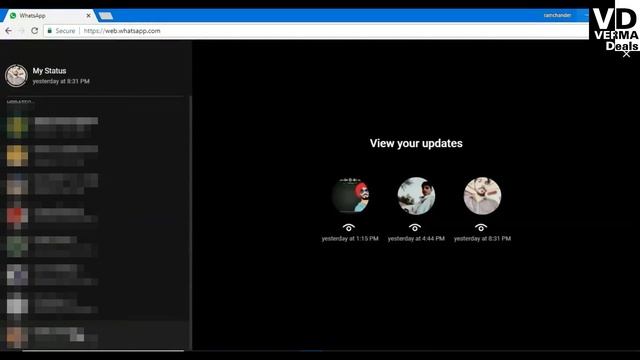Click the My Status label

coord(49,71)
